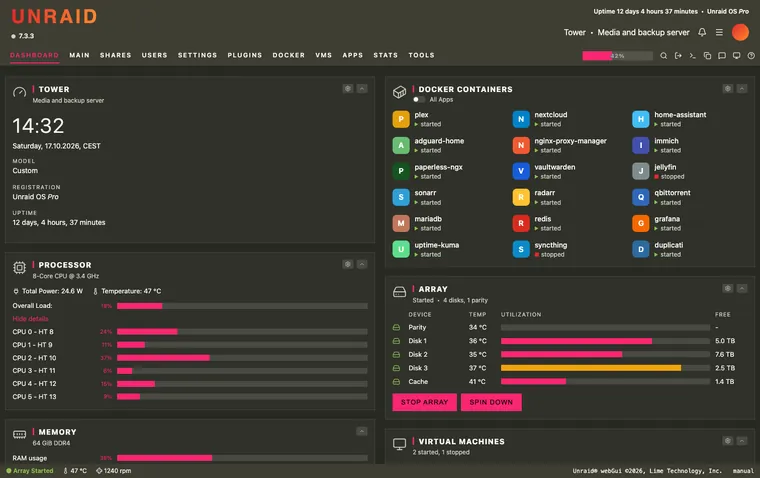The height and width of the screenshot is (478, 760).
Task: Click the home-assistant container icon
Action: (641, 119)
